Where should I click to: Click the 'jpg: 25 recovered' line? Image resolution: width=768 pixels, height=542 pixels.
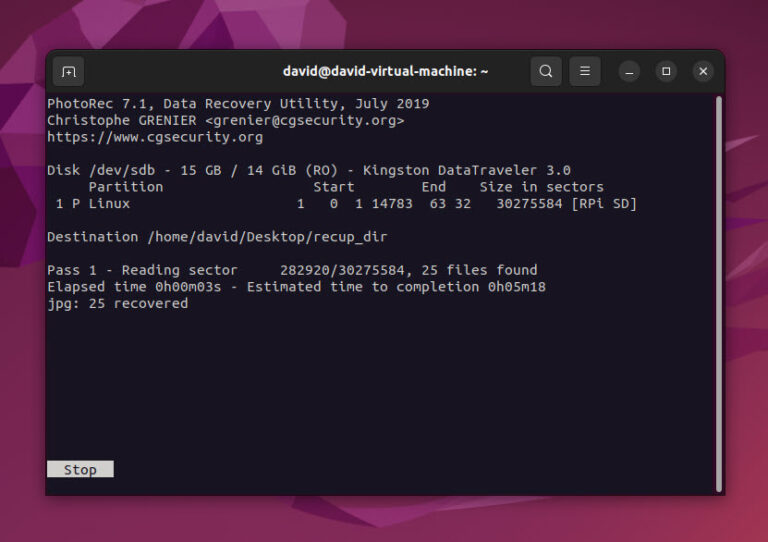[117, 303]
